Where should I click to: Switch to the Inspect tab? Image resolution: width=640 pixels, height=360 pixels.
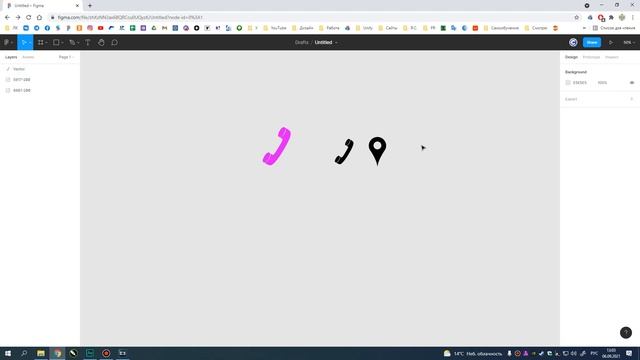click(x=611, y=57)
